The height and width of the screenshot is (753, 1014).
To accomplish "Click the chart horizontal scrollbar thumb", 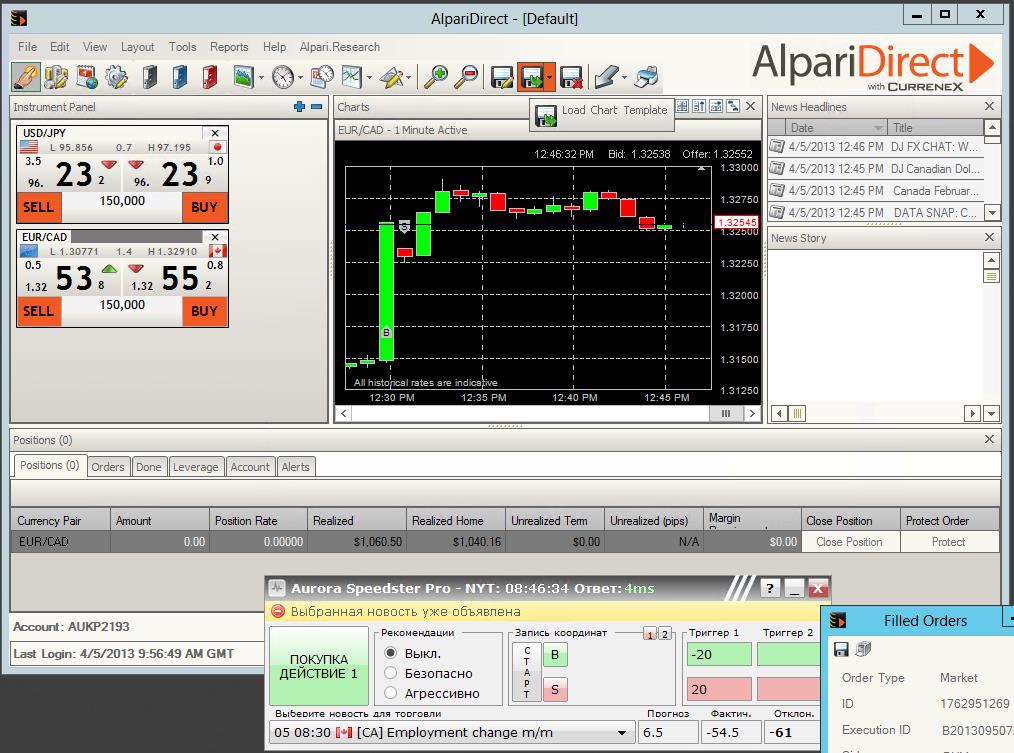I will click(726, 413).
